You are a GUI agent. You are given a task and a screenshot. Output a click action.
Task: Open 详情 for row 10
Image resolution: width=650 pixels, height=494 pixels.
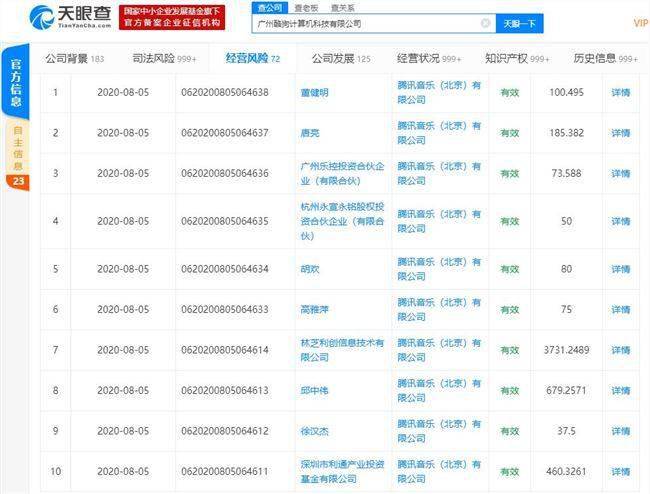click(x=621, y=472)
